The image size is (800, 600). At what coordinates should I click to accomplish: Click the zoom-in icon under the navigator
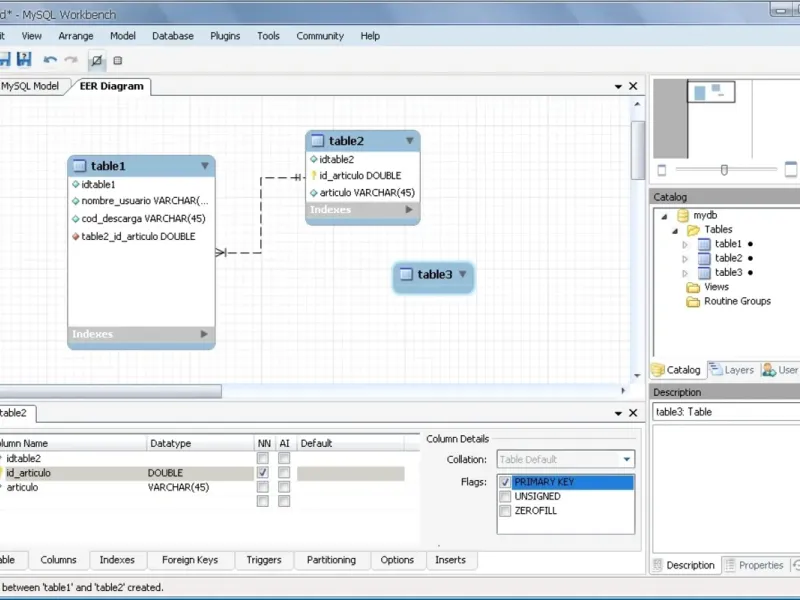coord(790,170)
